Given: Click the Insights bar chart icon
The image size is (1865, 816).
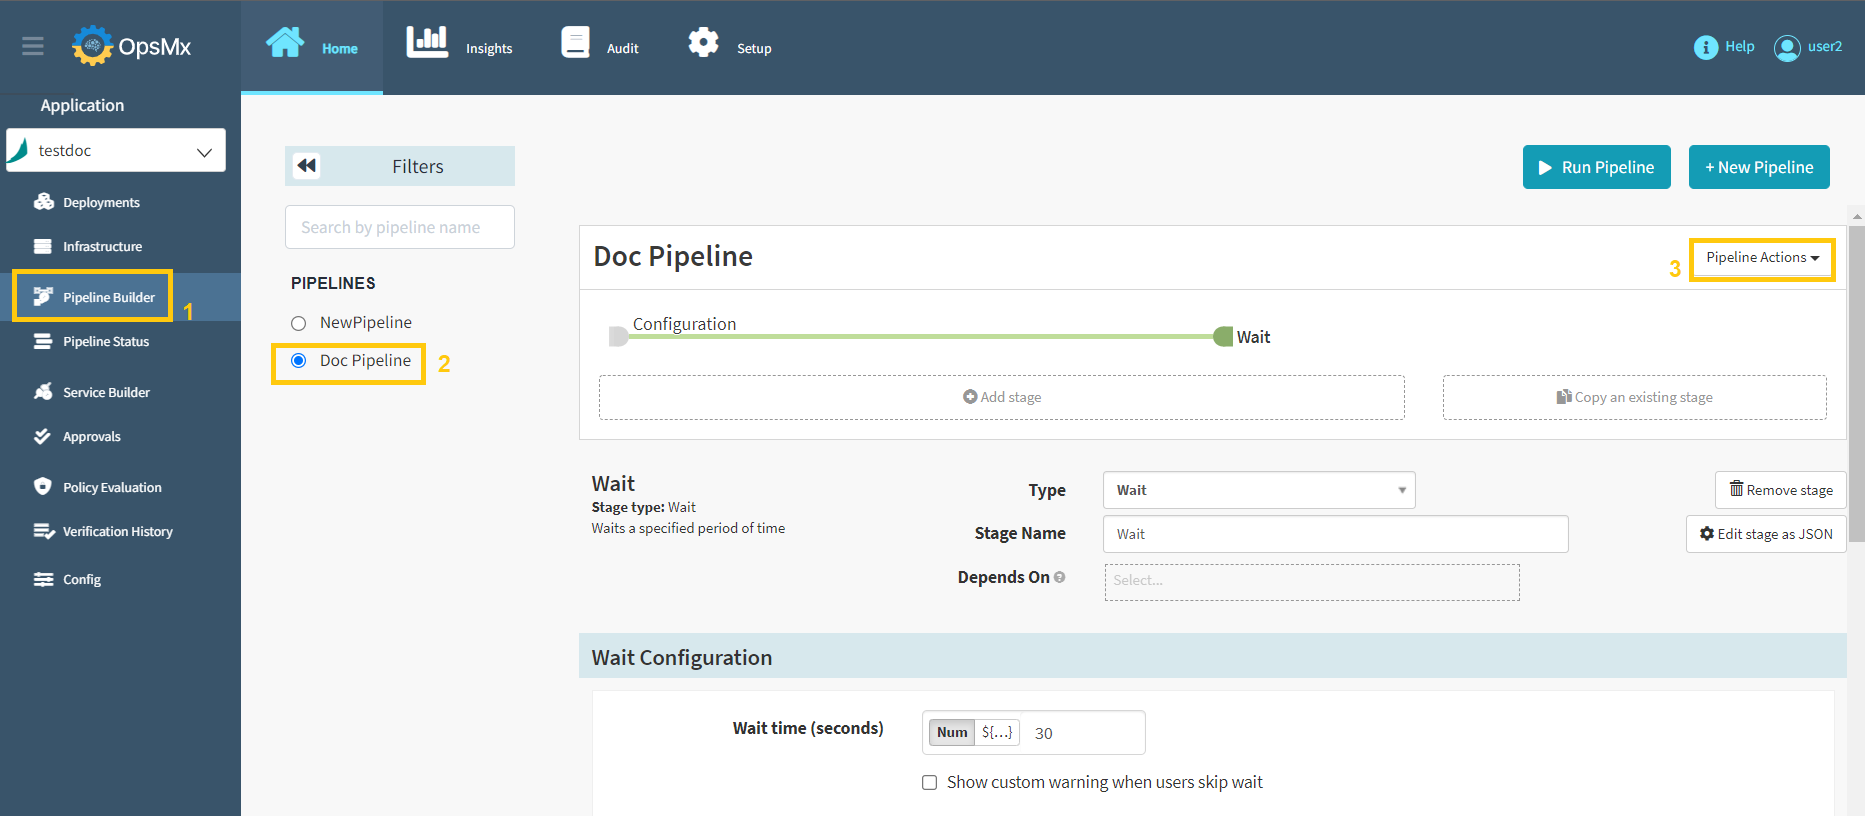Looking at the screenshot, I should tap(427, 43).
